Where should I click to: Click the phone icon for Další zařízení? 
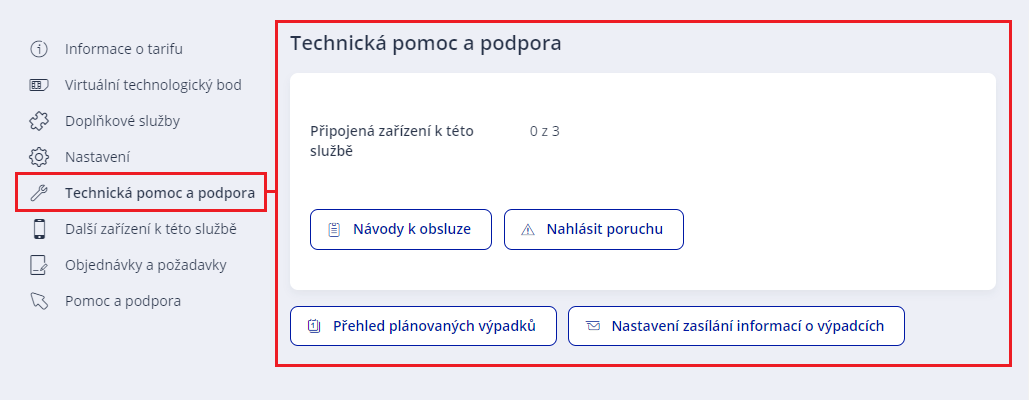(x=39, y=229)
